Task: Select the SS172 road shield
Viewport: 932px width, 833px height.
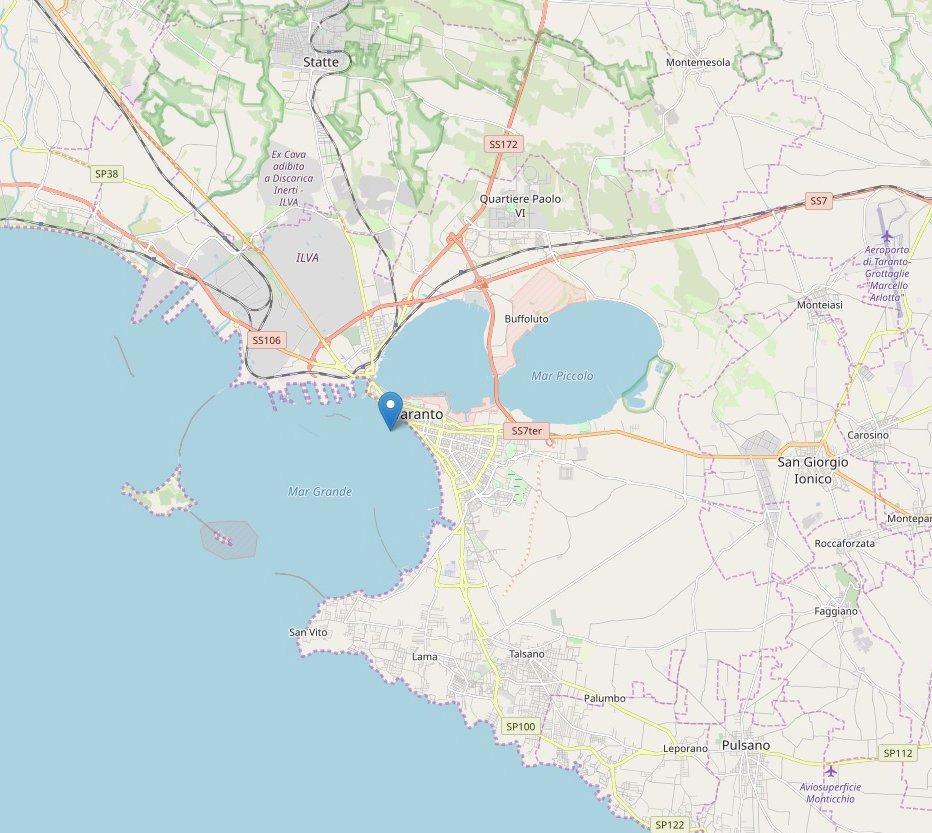Action: click(x=503, y=144)
